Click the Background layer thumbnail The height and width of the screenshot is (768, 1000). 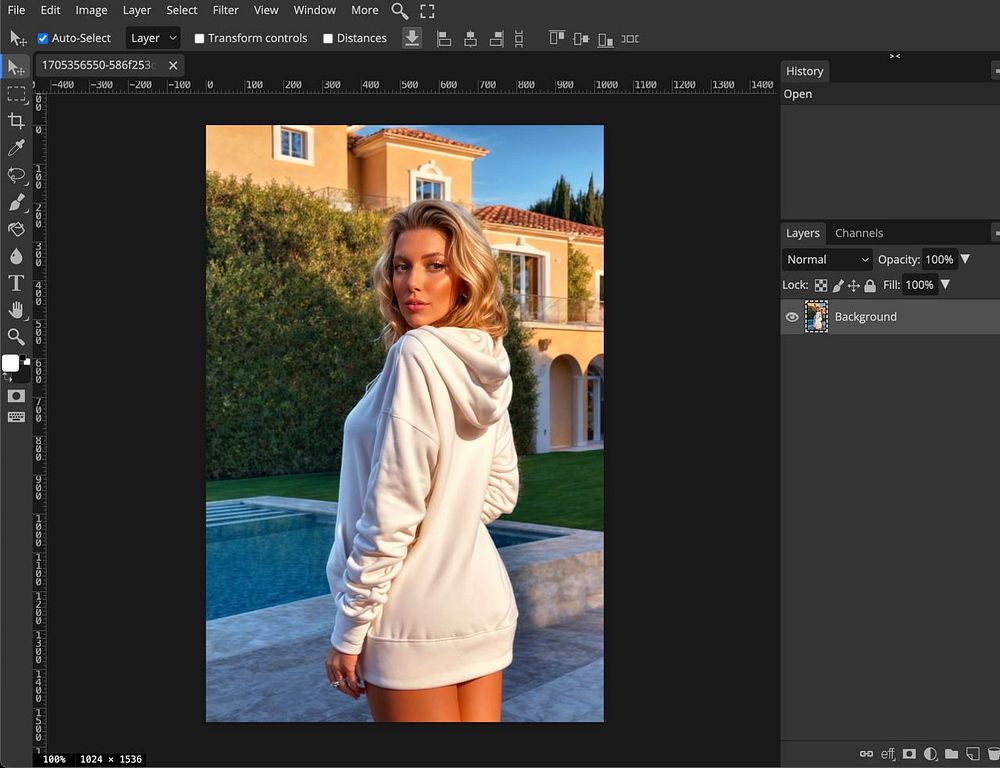pyautogui.click(x=816, y=317)
